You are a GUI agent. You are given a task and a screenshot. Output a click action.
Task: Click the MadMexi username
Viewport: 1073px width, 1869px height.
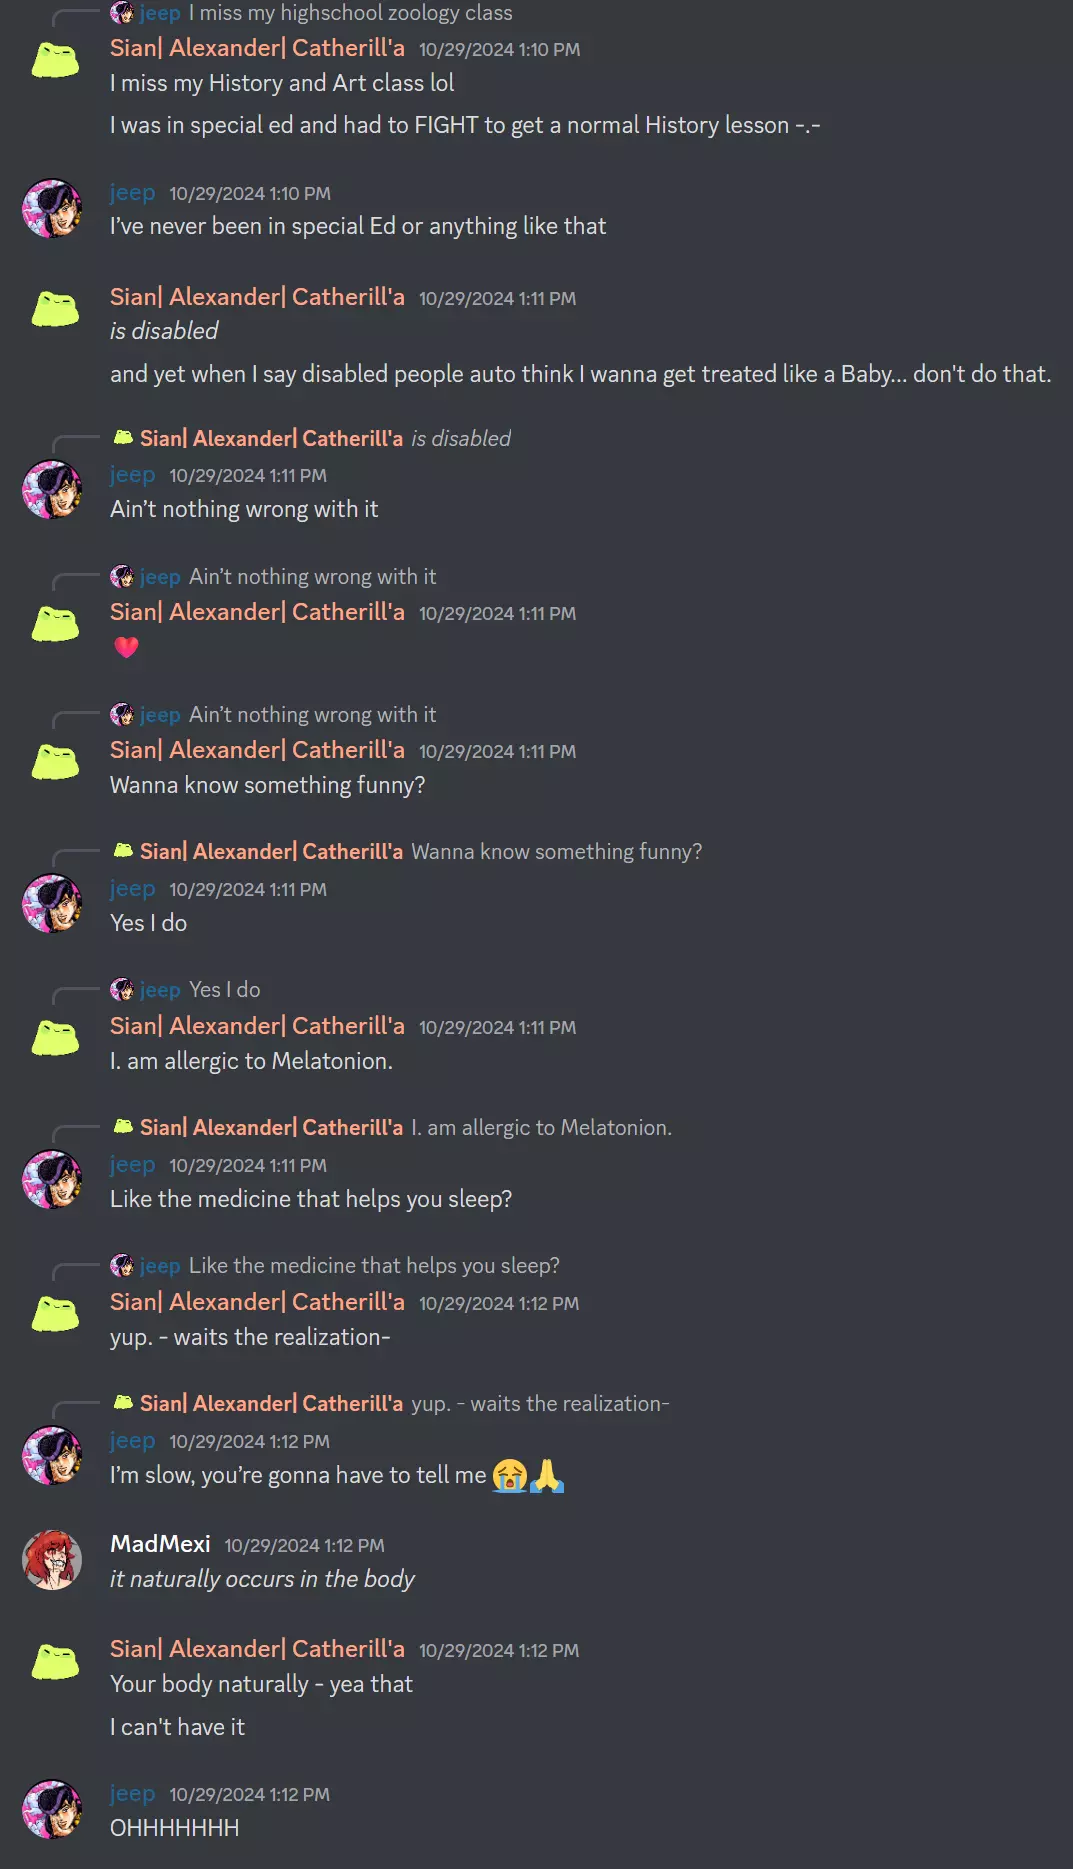coord(160,1544)
